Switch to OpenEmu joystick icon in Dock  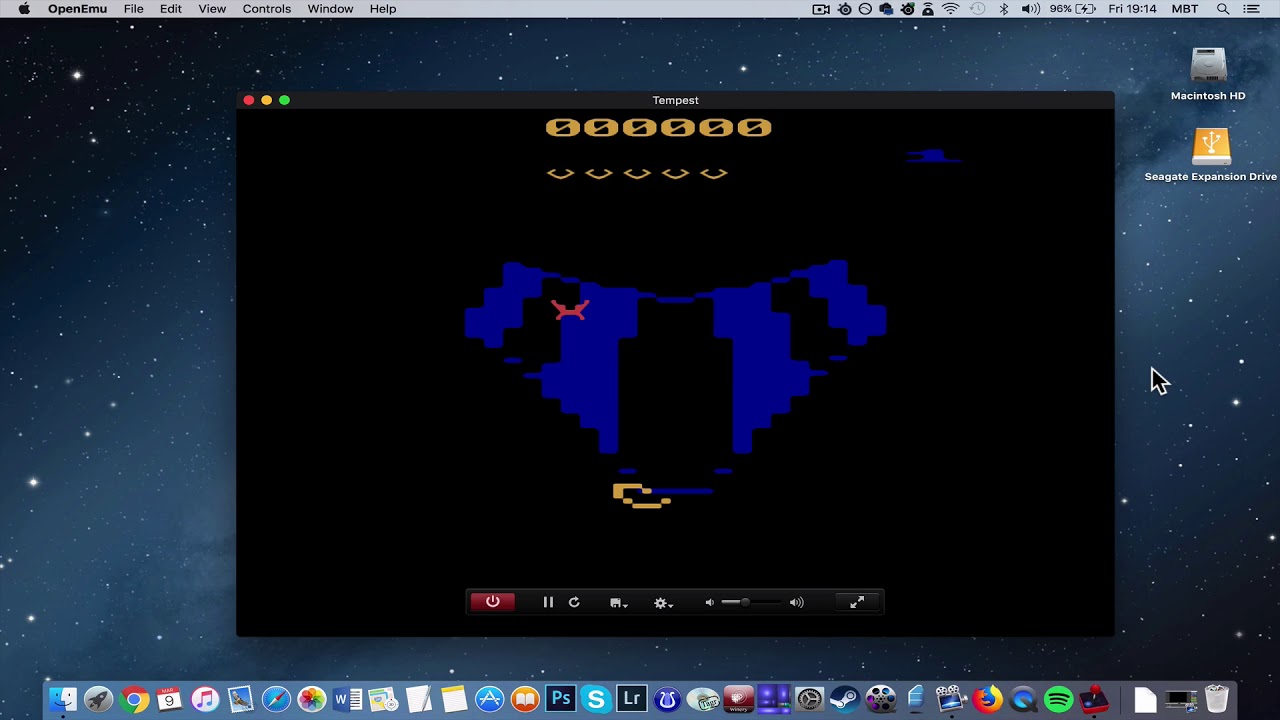(1094, 699)
